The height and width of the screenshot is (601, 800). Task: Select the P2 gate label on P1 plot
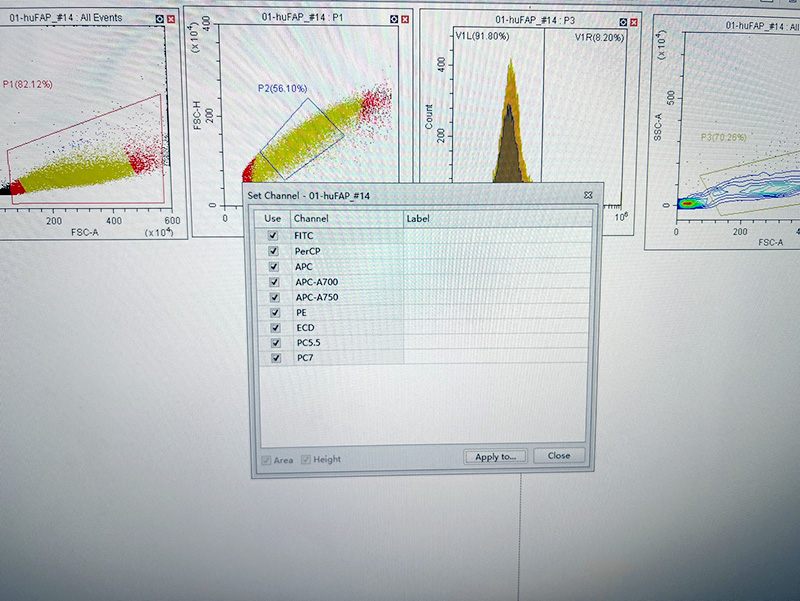tap(279, 89)
